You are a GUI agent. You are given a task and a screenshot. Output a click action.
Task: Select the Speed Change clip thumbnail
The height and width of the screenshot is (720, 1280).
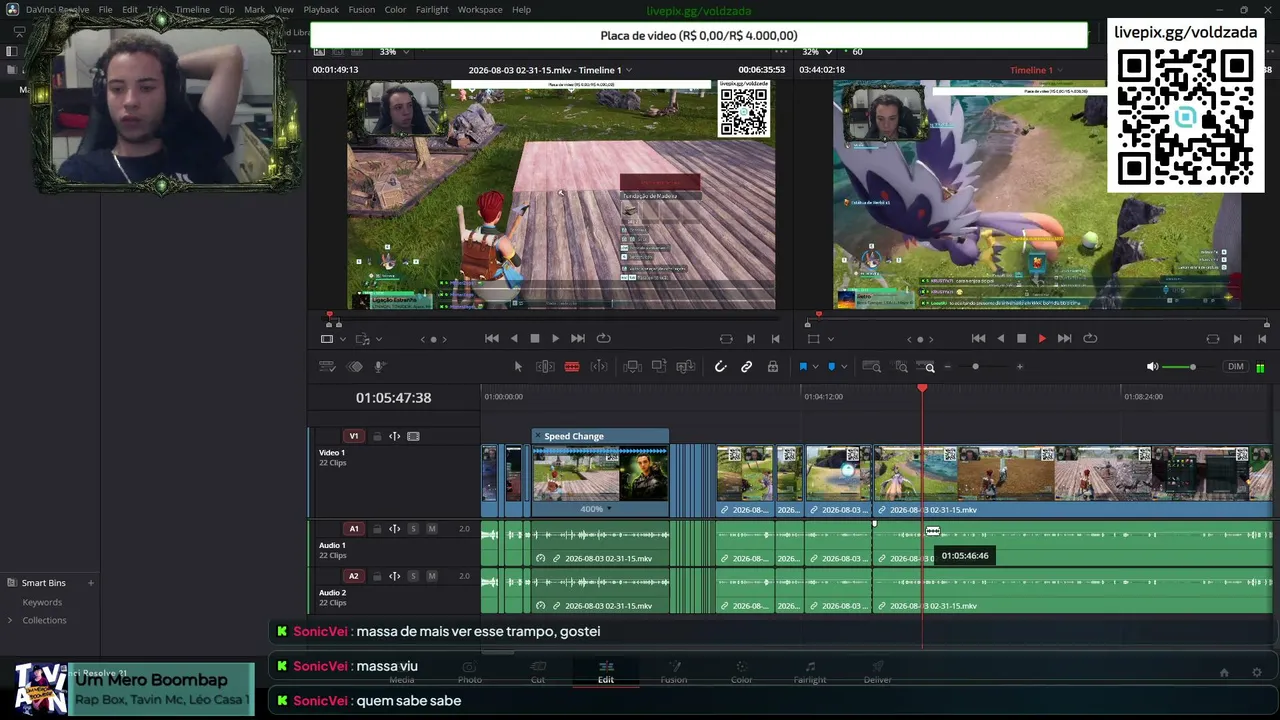(x=600, y=474)
